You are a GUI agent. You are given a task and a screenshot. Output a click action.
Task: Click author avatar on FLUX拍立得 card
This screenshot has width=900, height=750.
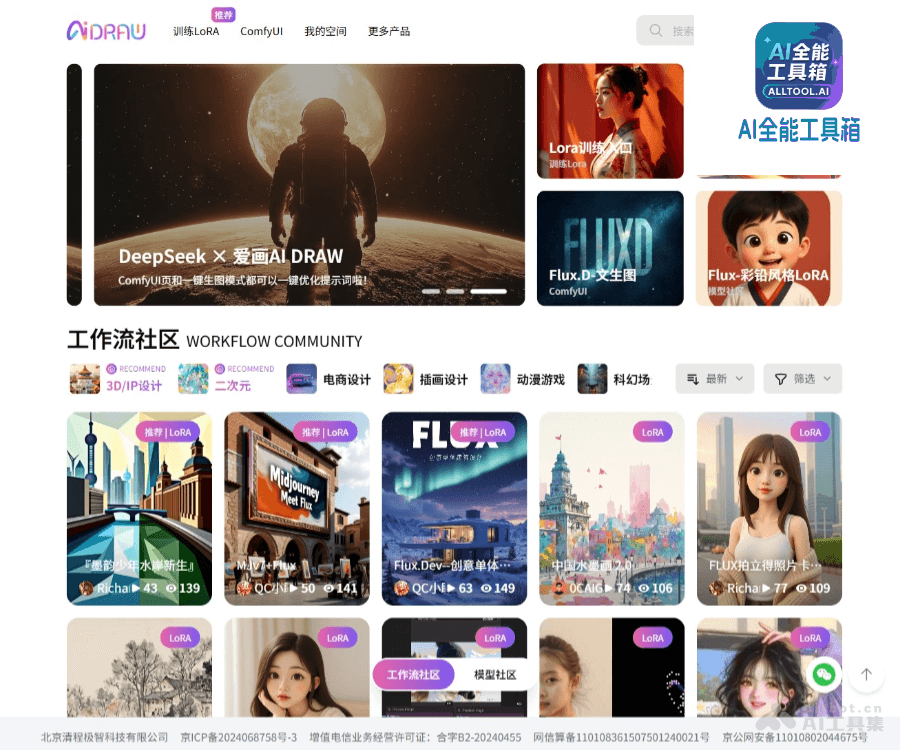tap(716, 588)
